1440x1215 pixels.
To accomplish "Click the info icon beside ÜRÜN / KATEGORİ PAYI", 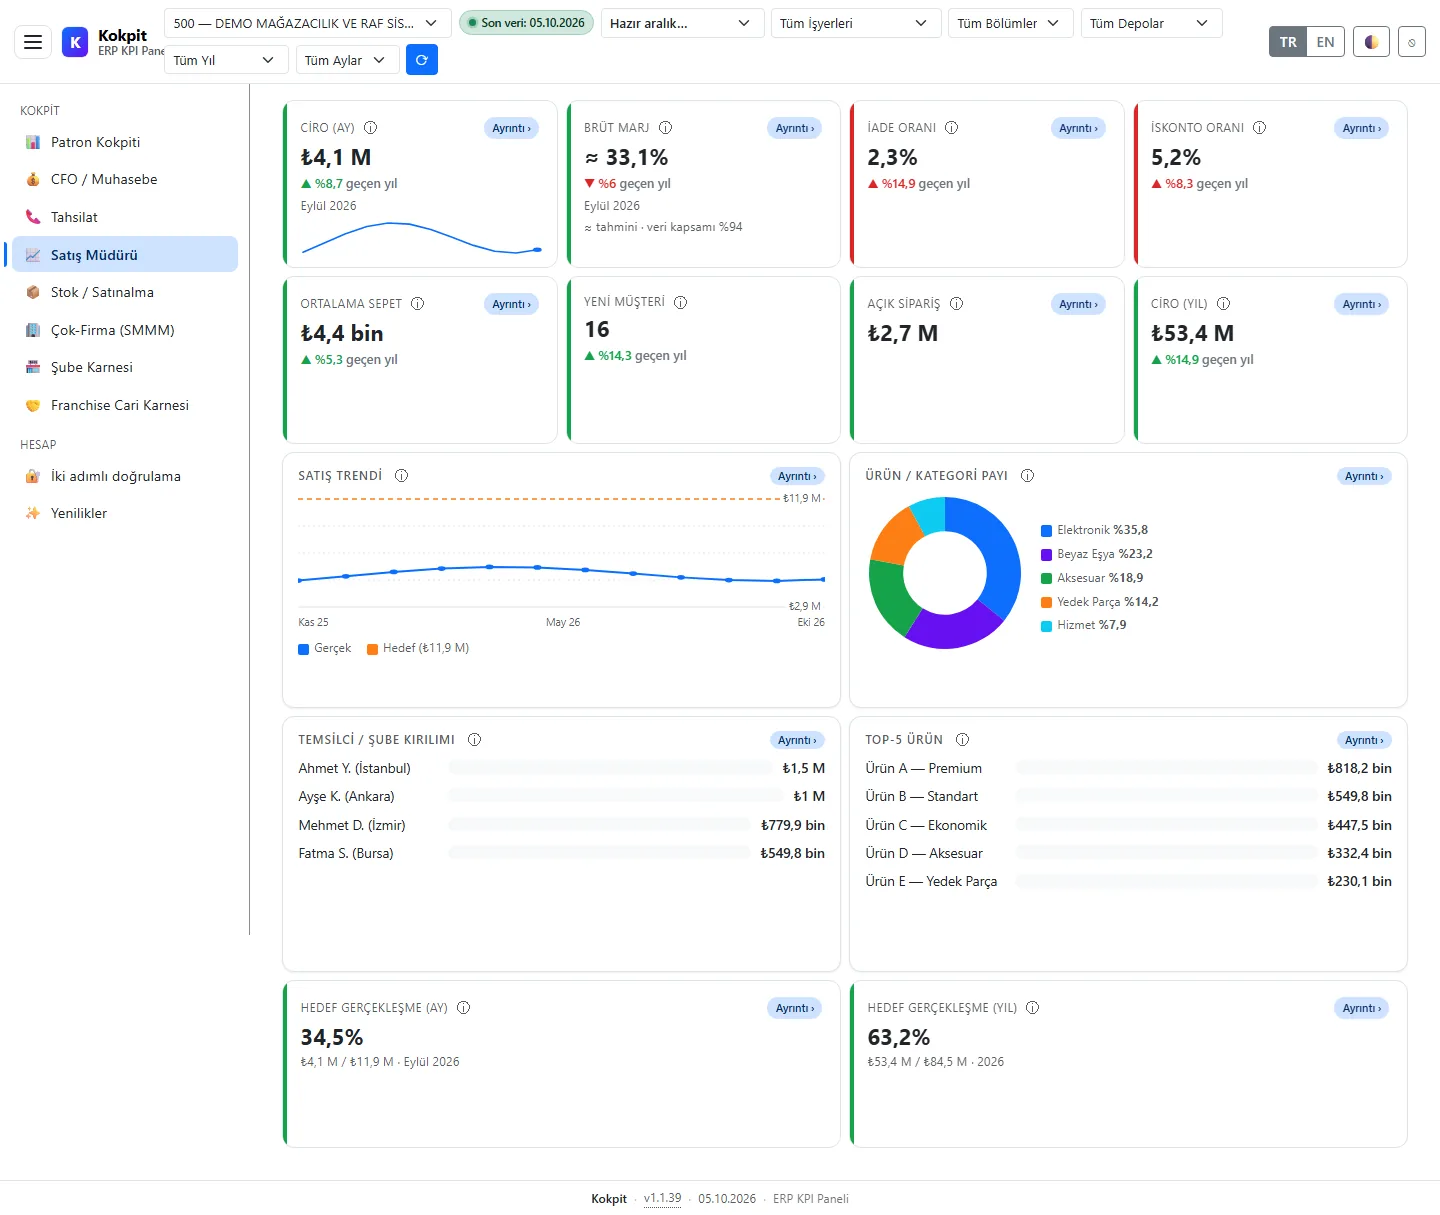I will pos(1028,476).
